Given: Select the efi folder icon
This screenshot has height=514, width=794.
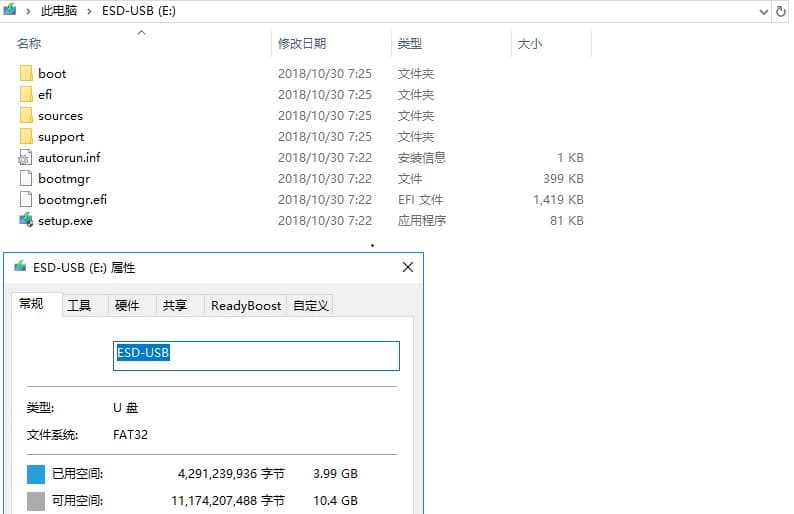Looking at the screenshot, I should click(26, 94).
